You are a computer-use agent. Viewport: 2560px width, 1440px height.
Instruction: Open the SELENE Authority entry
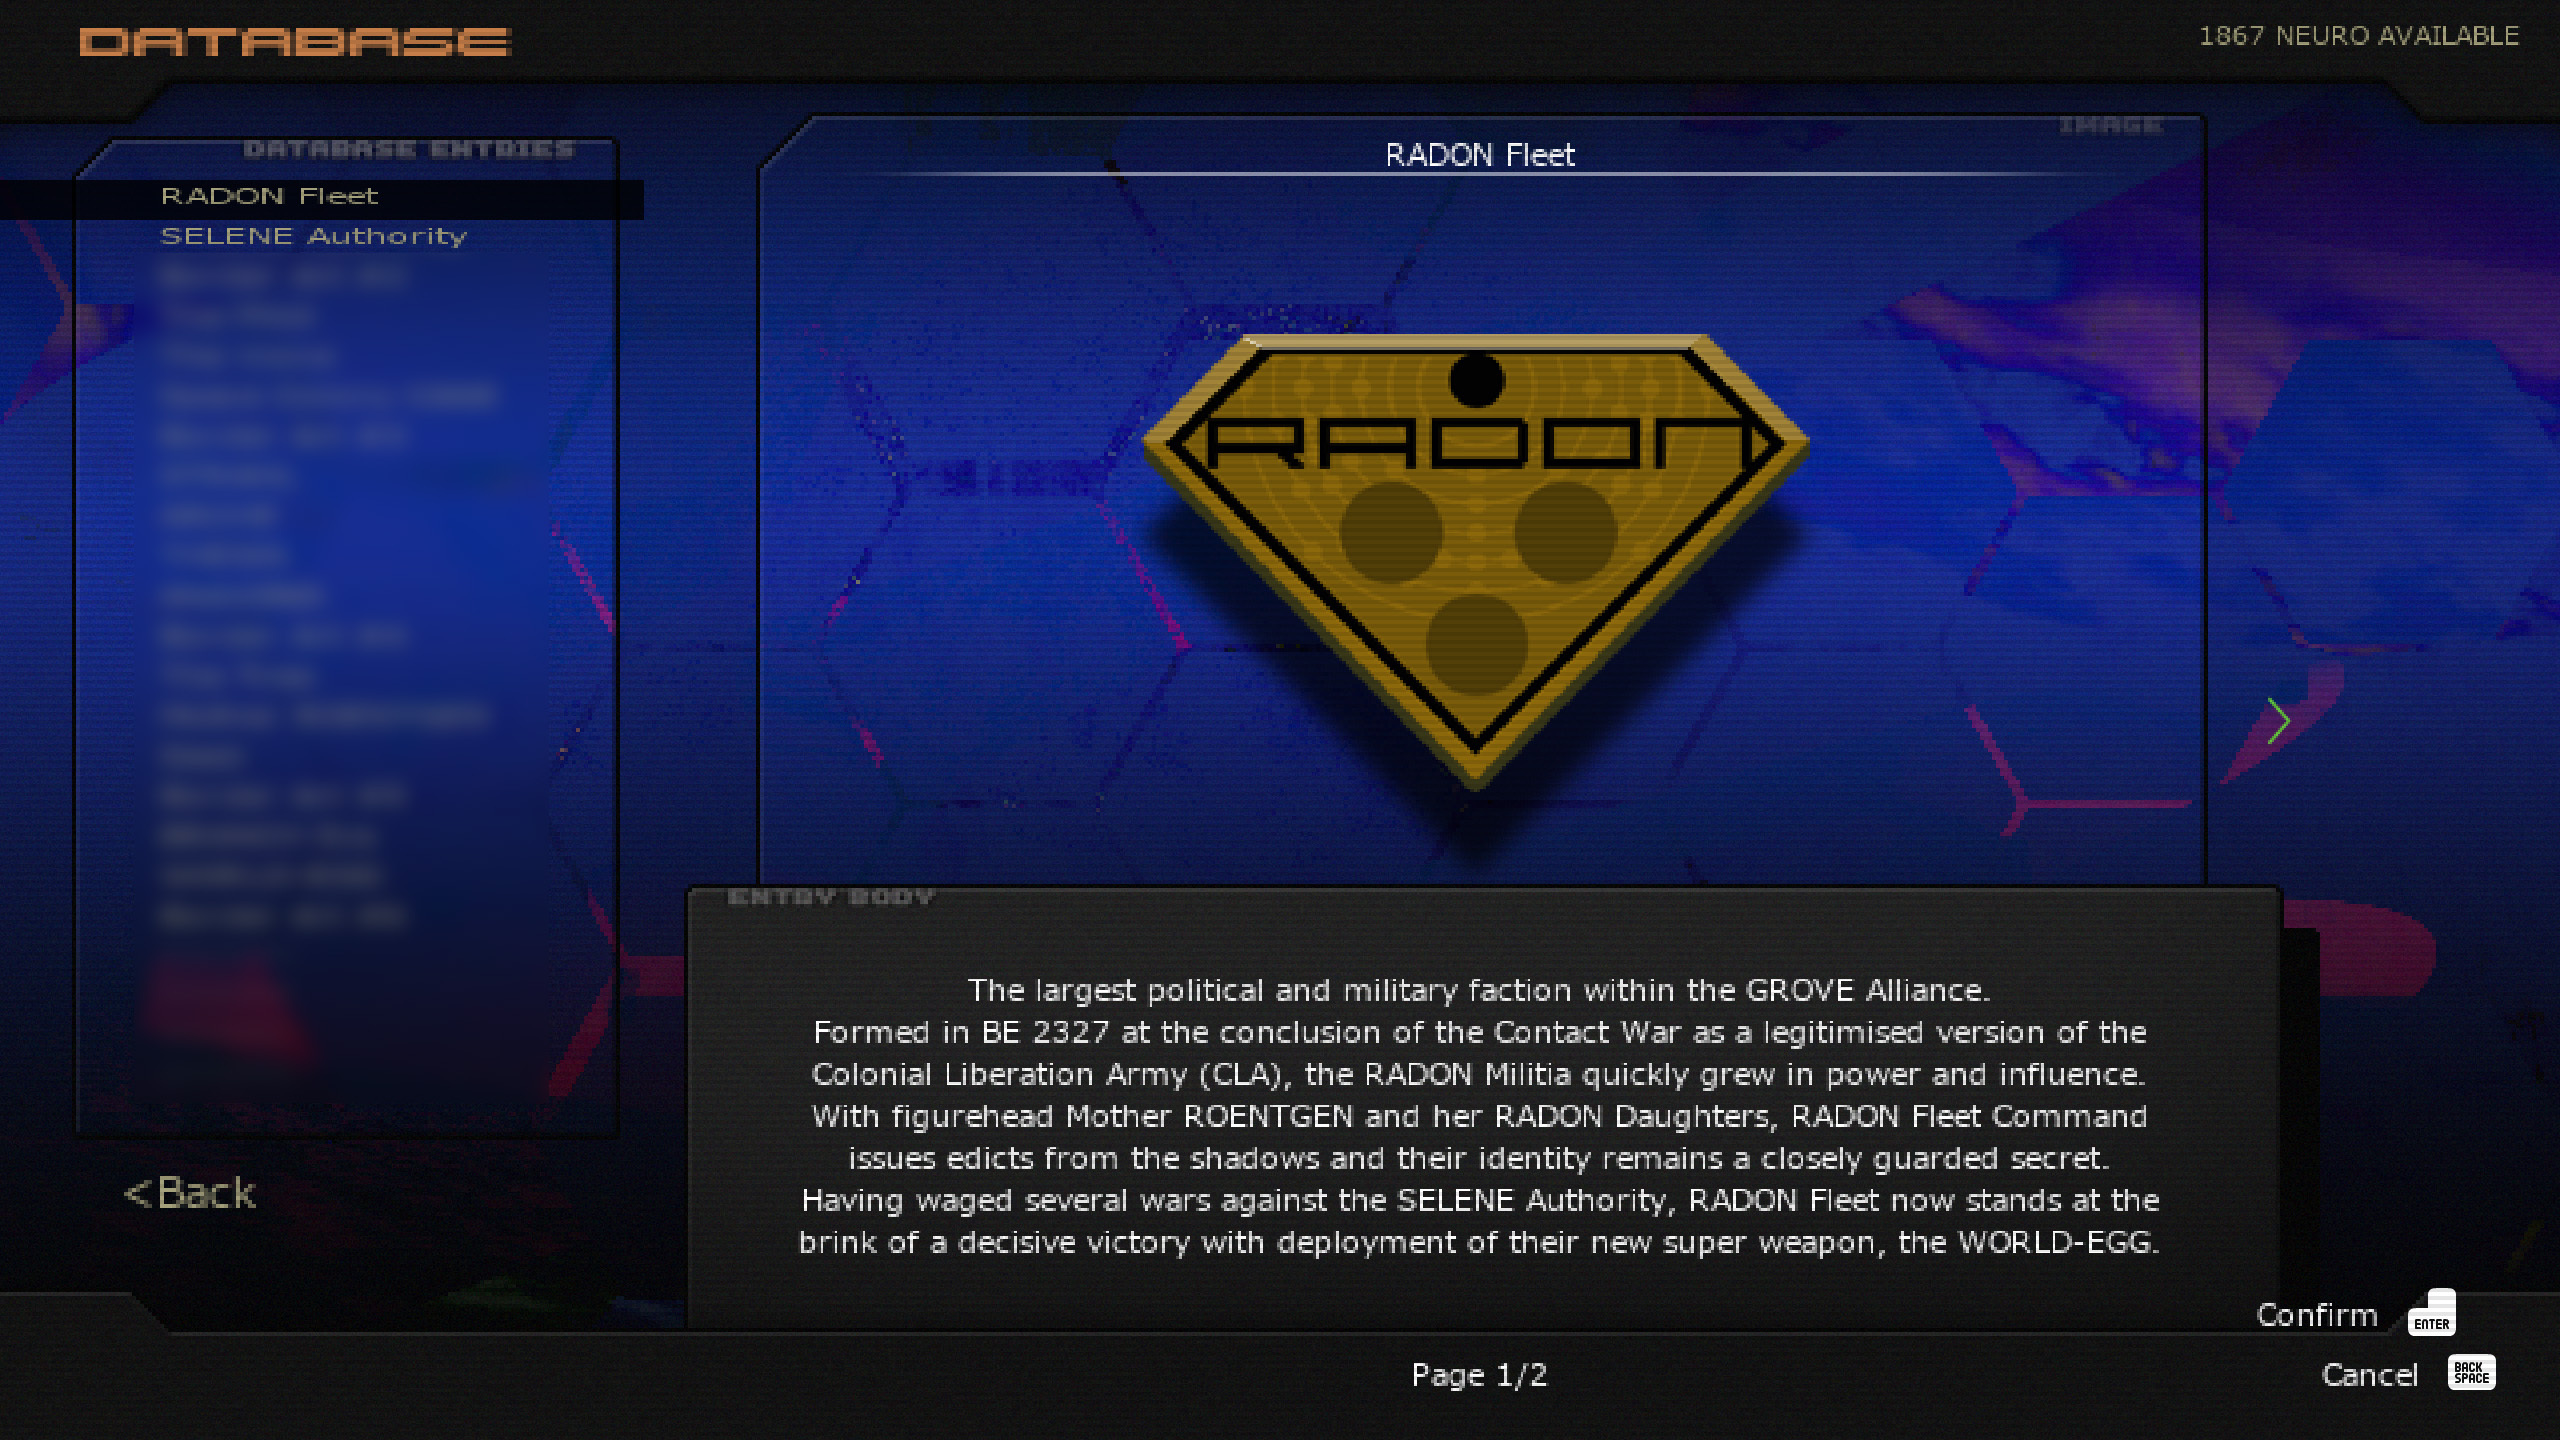[313, 236]
